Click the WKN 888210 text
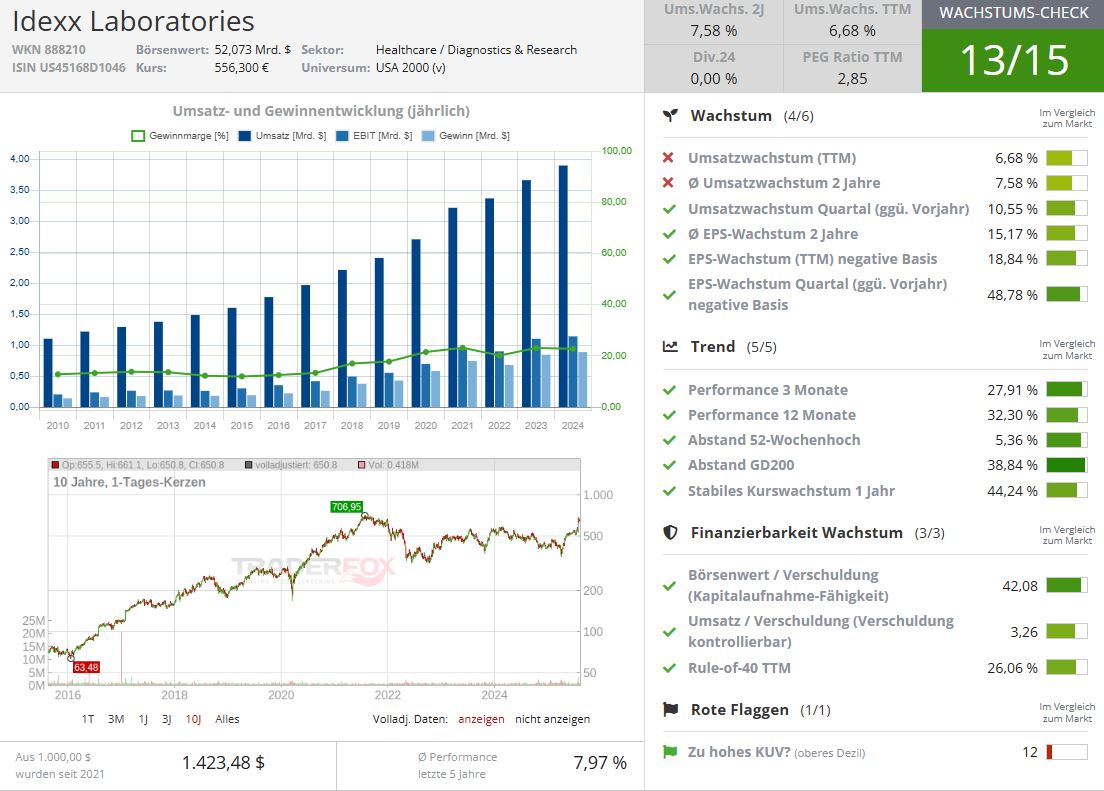Viewport: 1104px width, 791px height. coord(49,49)
